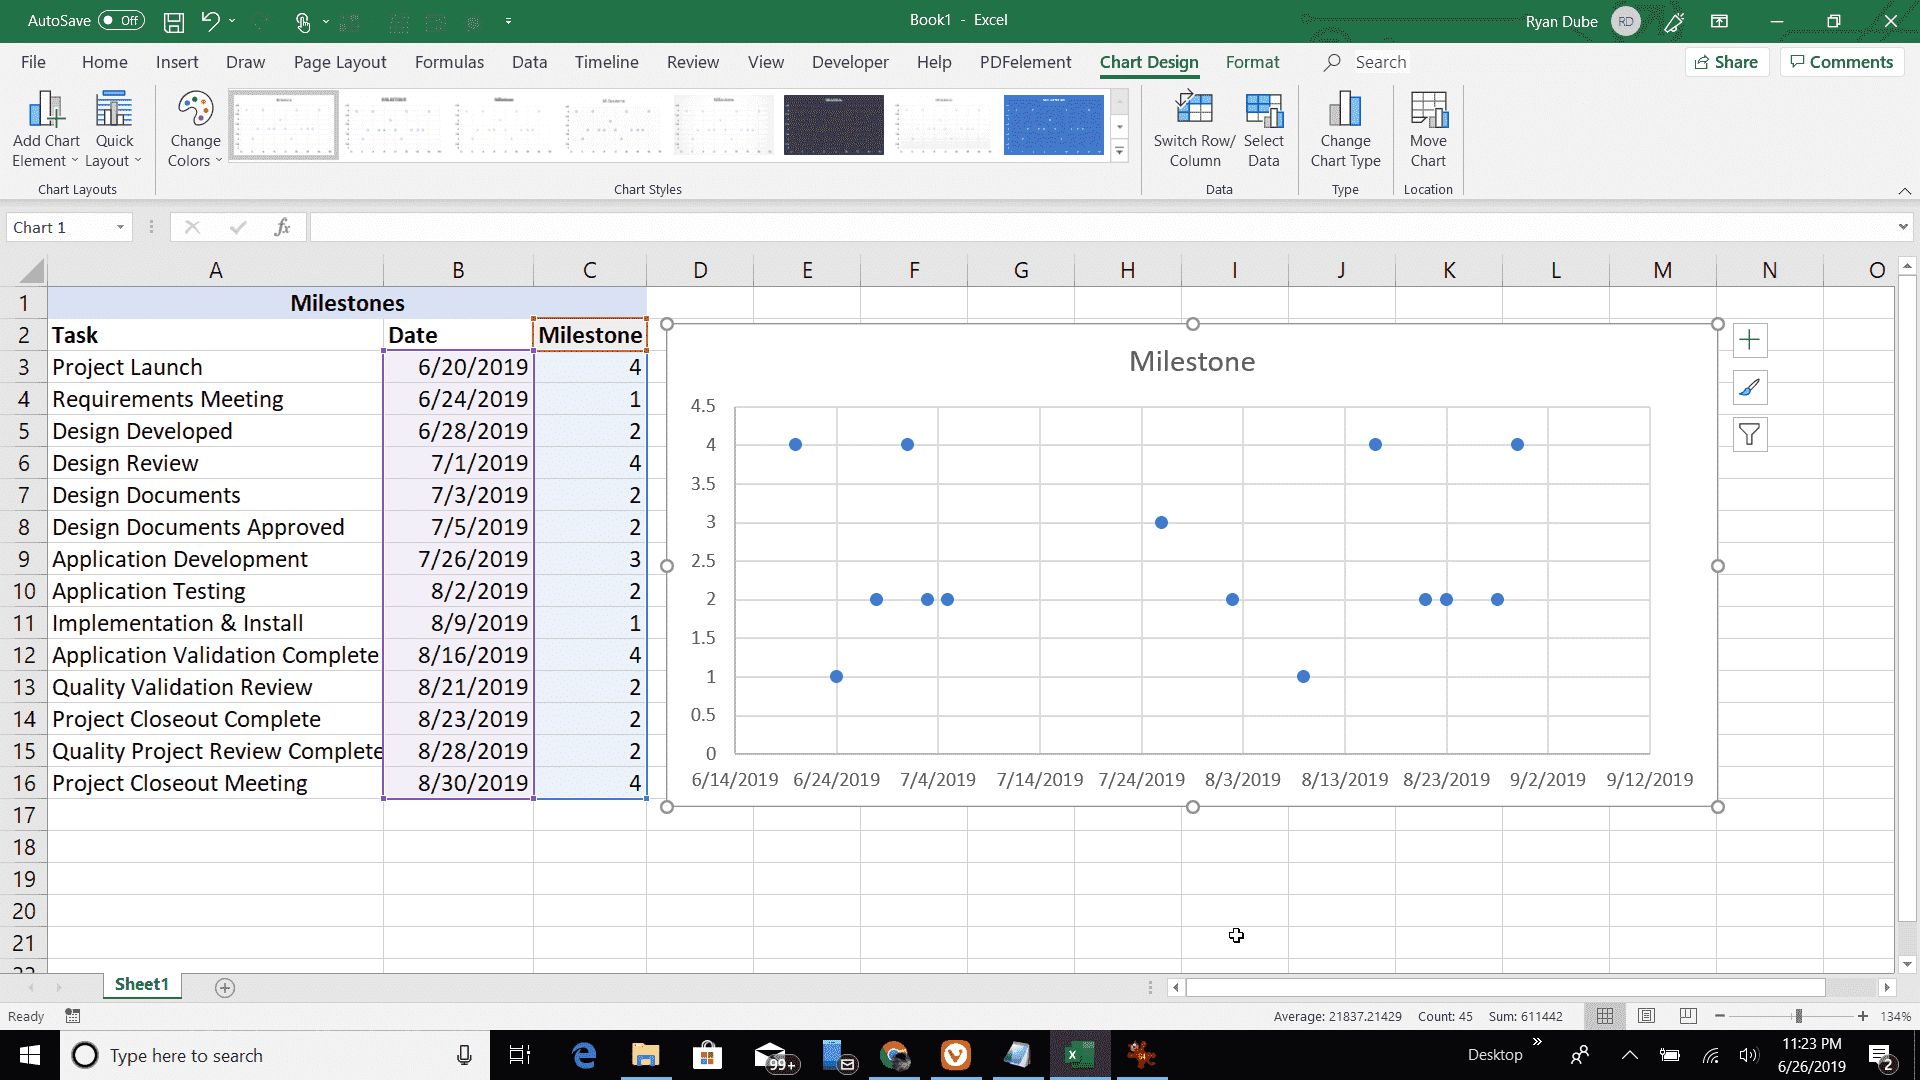
Task: Open the Comments button
Action: point(1842,62)
